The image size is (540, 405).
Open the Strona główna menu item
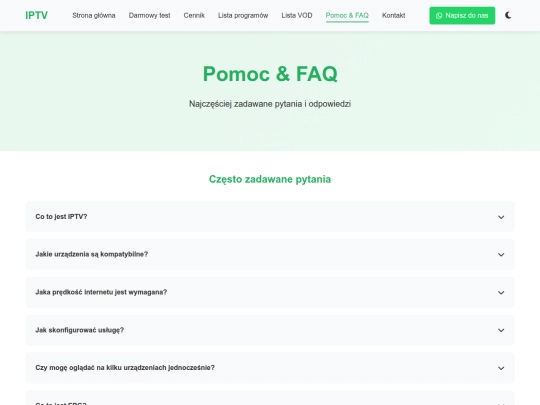point(94,15)
